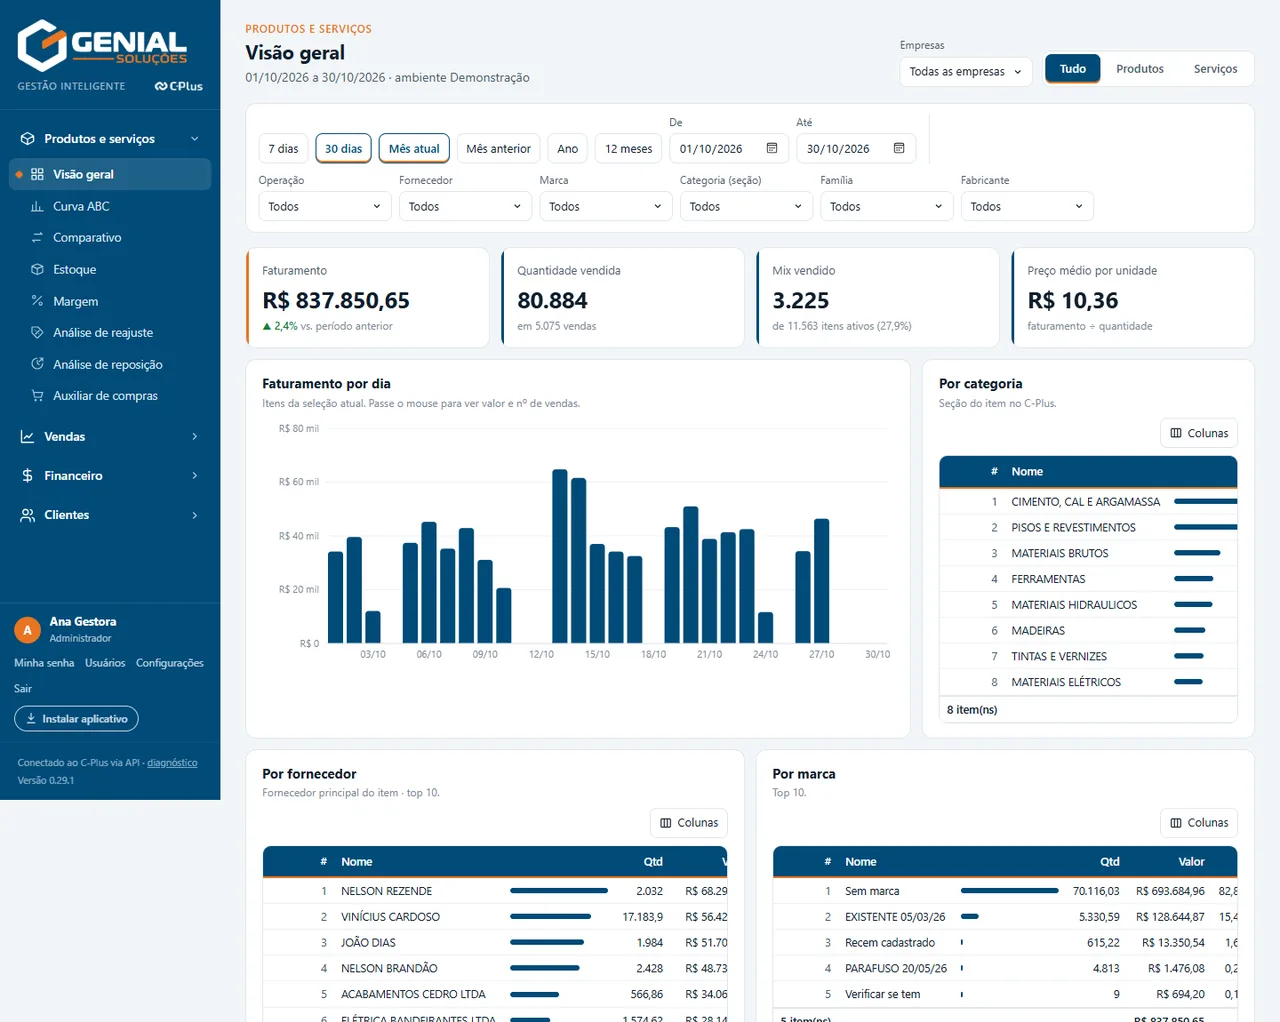Open the Todas as empresas dropdown

[x=965, y=71]
